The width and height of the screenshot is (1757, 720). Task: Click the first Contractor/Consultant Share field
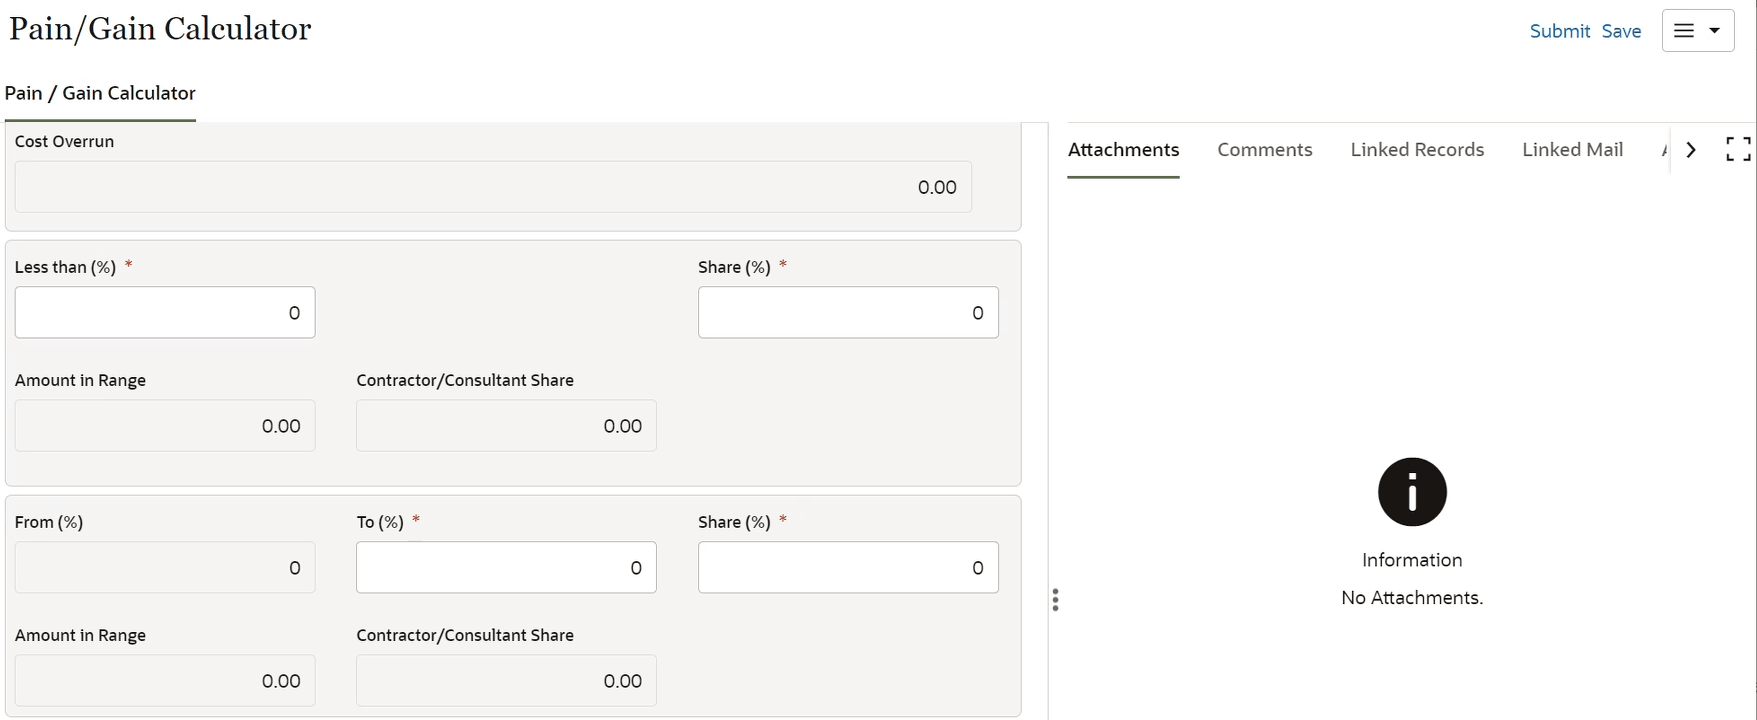point(506,426)
